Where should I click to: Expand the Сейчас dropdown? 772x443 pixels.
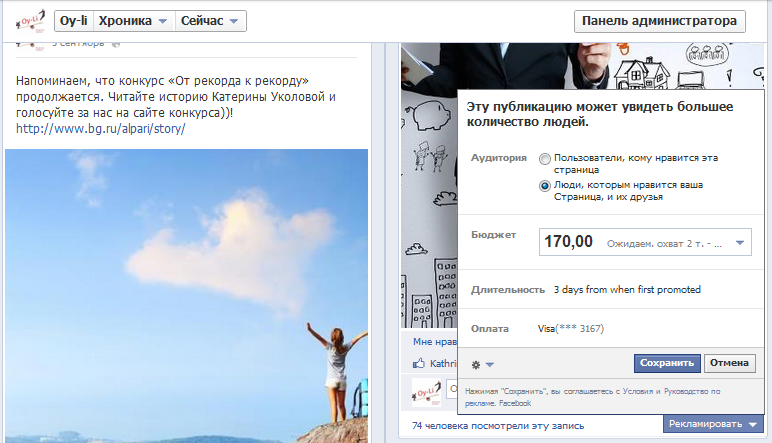click(x=210, y=21)
